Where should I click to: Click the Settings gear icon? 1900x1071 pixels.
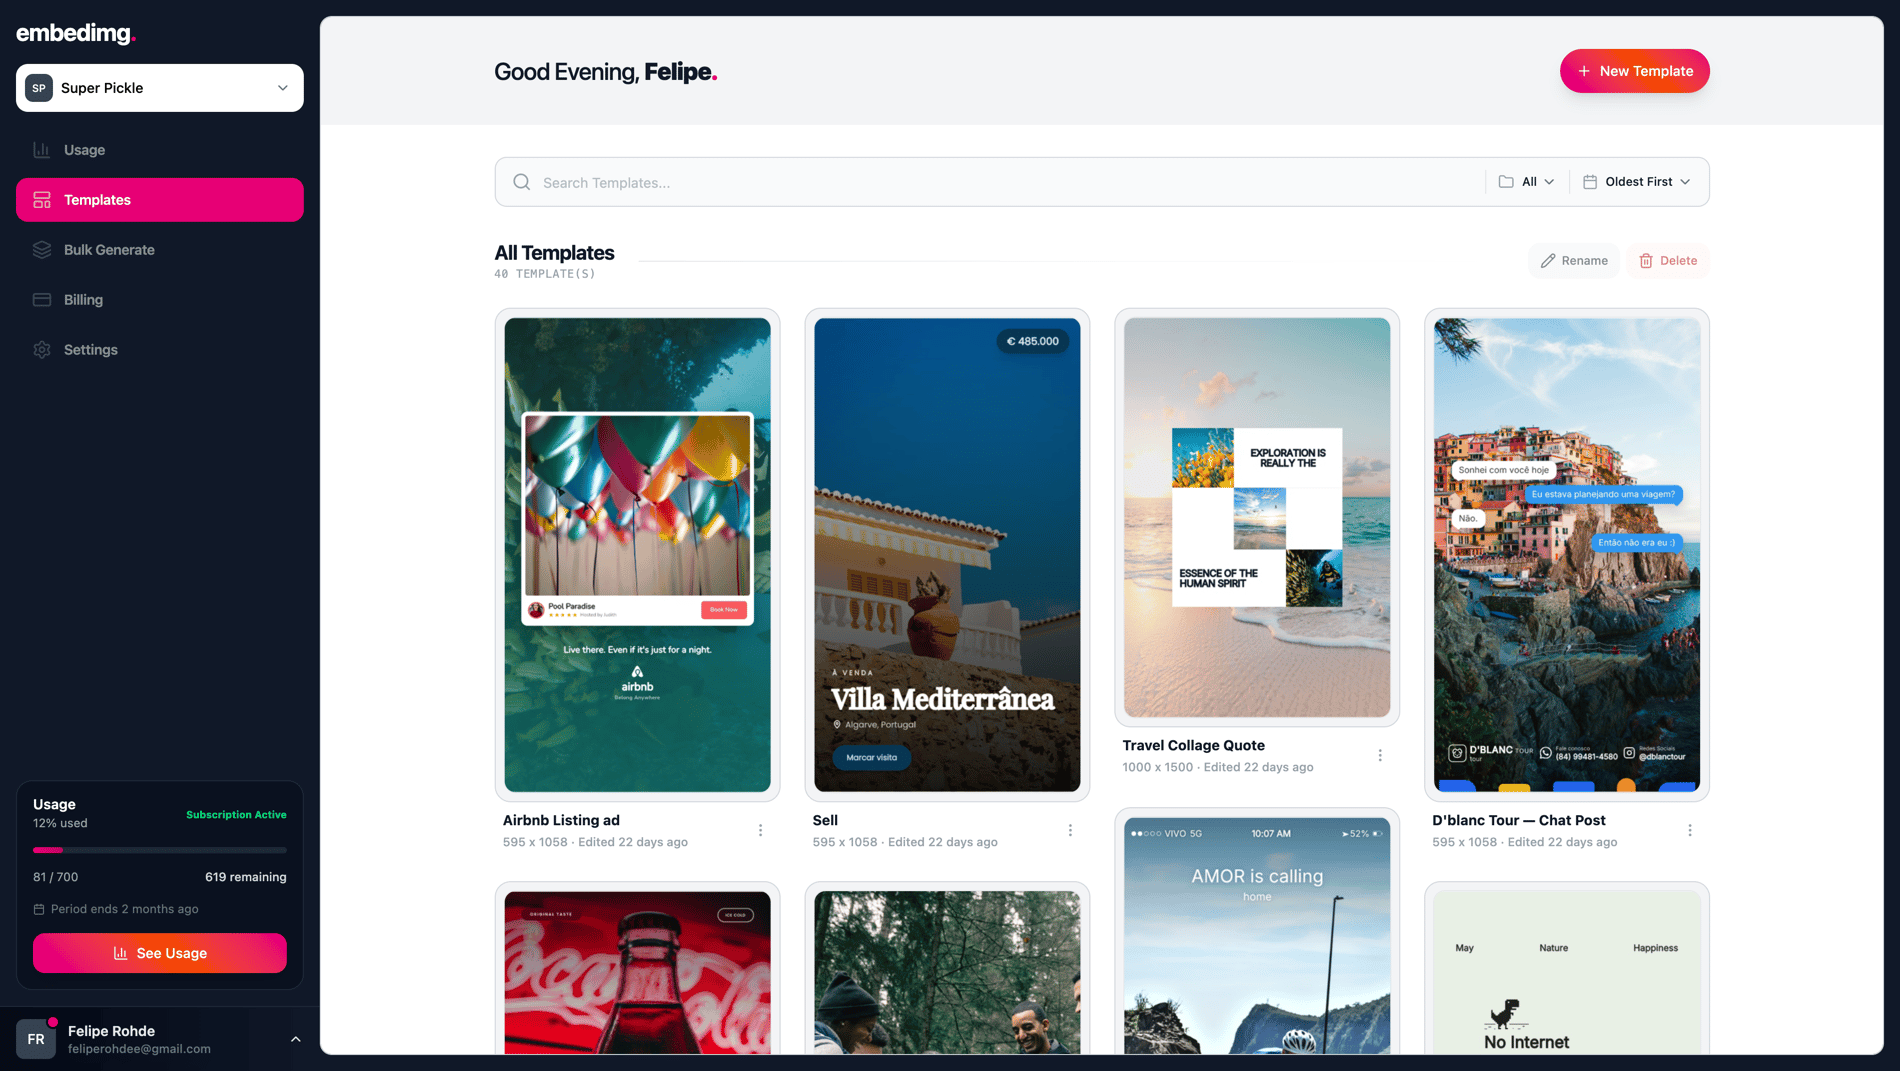(x=42, y=350)
